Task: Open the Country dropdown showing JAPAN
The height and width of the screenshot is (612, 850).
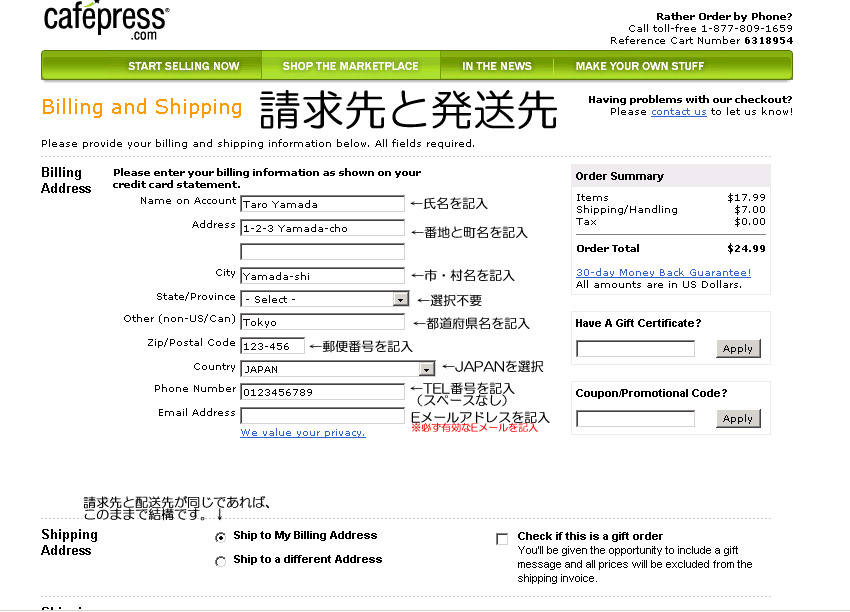Action: pyautogui.click(x=338, y=369)
